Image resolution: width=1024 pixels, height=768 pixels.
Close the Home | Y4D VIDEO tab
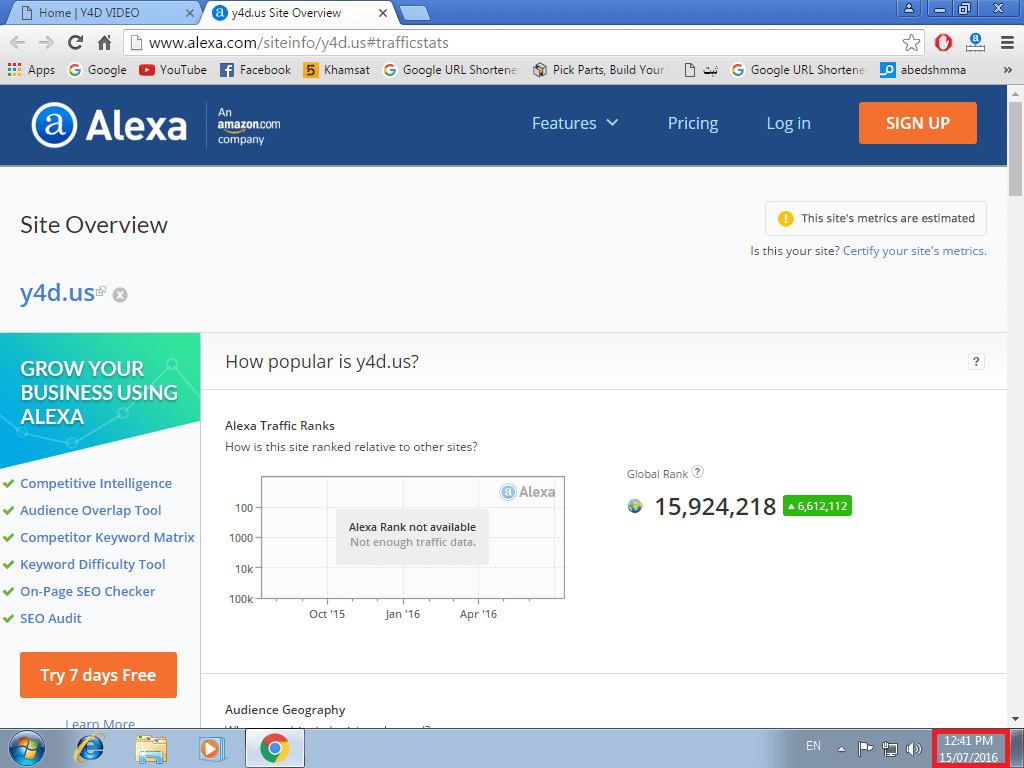[189, 13]
